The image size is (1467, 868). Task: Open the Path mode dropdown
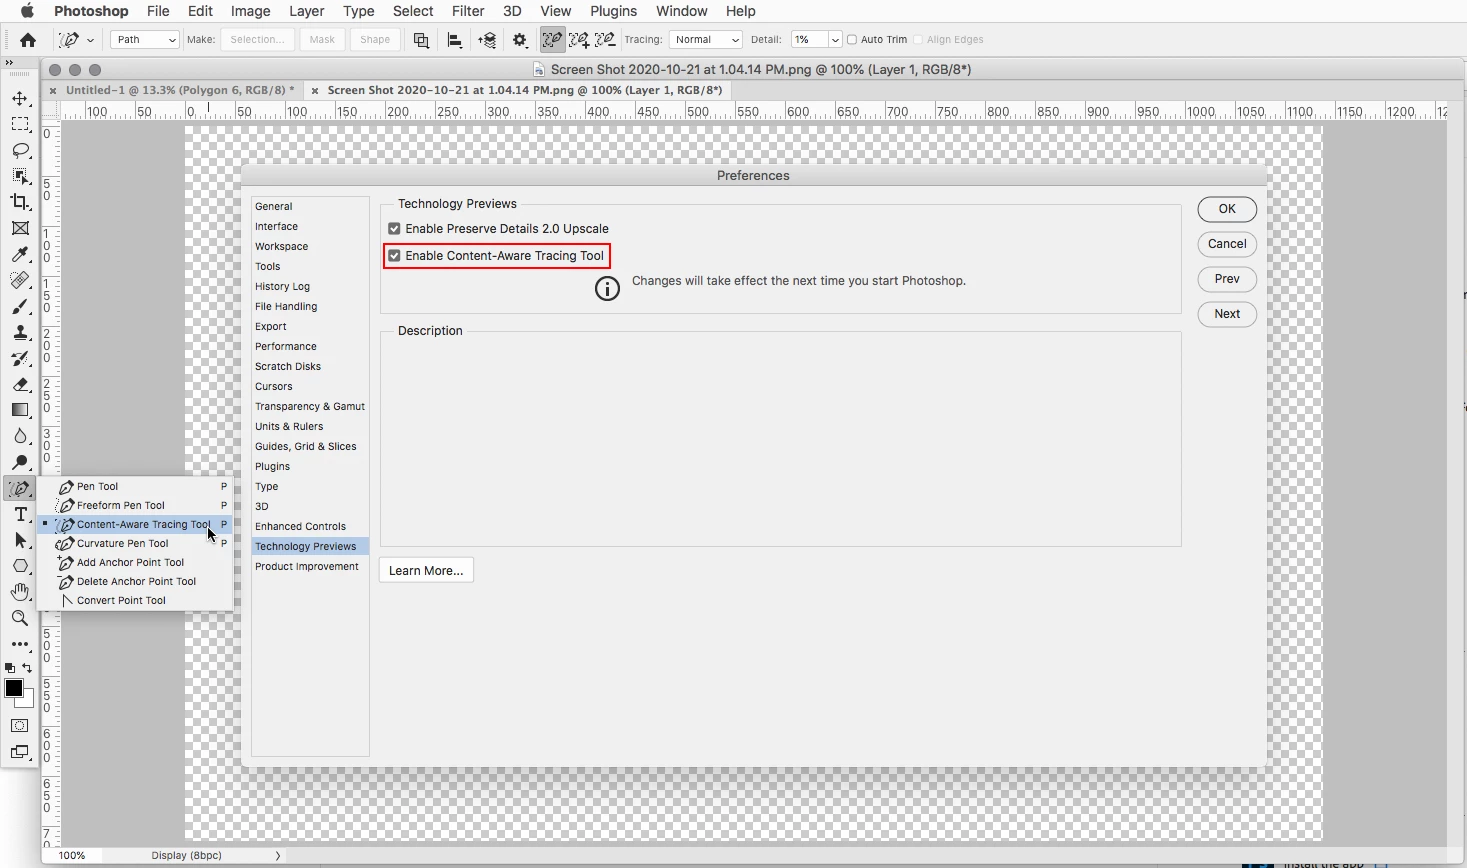pos(145,40)
